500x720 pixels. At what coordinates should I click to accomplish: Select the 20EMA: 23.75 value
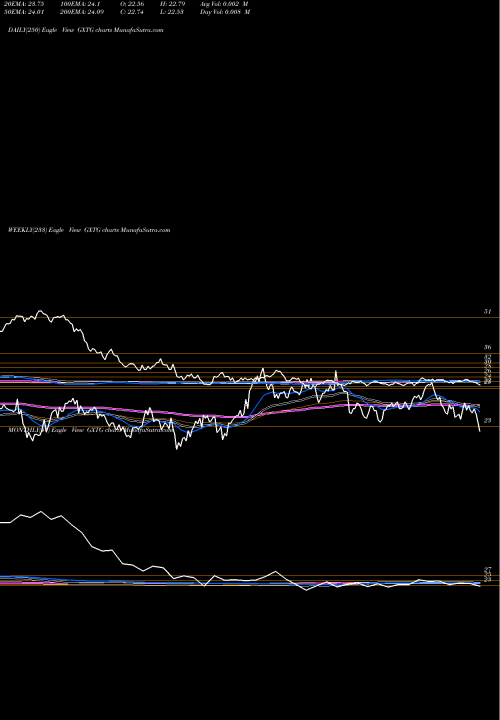[x=24, y=4]
